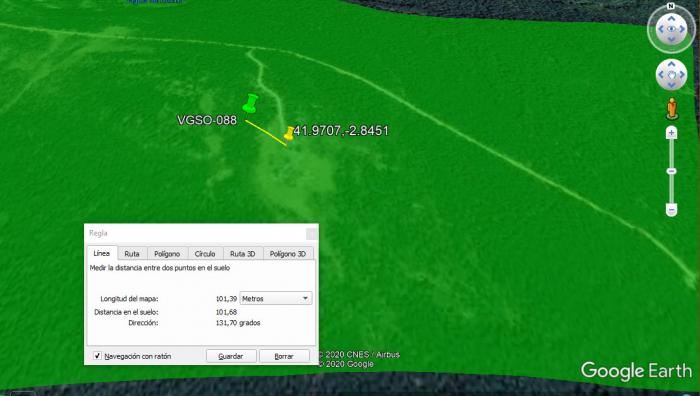Image resolution: width=700 pixels, height=396 pixels.
Task: Click the Guardar button
Action: click(231, 356)
